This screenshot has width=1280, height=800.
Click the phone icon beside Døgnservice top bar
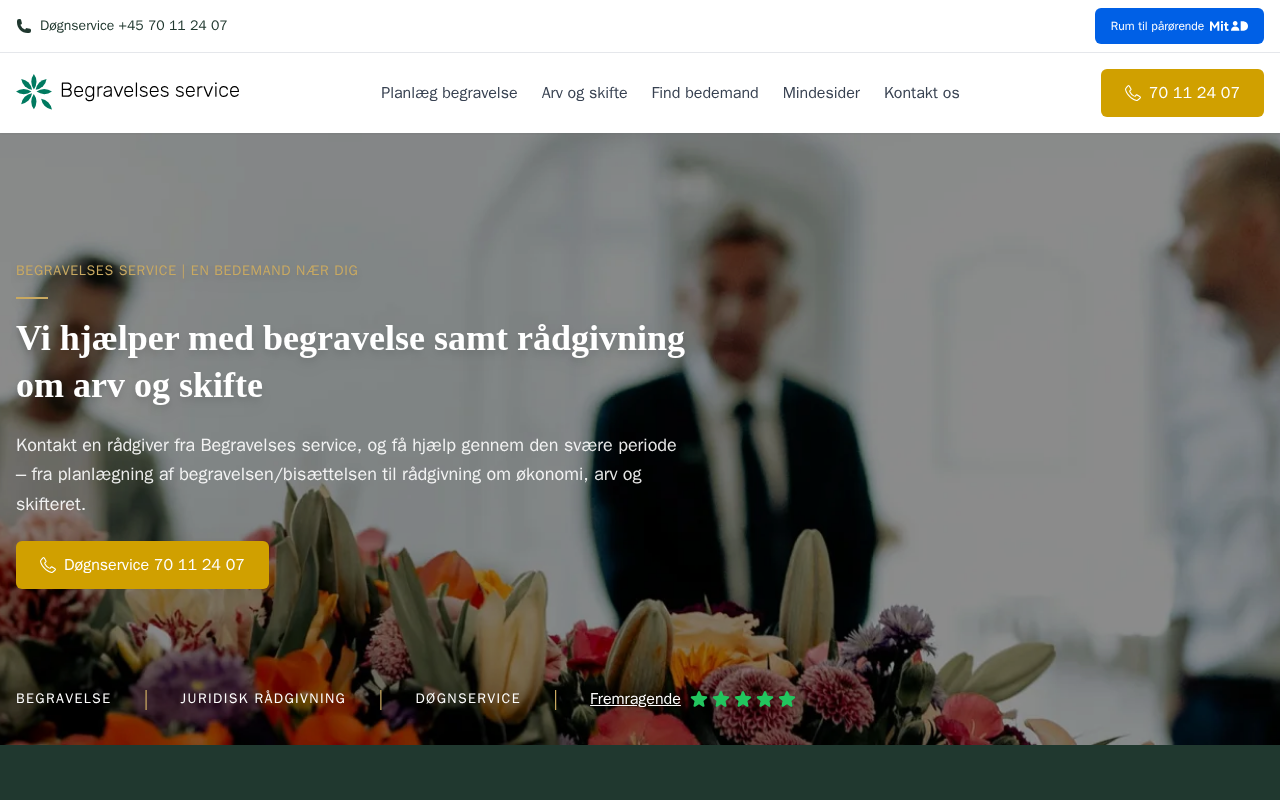pos(24,26)
